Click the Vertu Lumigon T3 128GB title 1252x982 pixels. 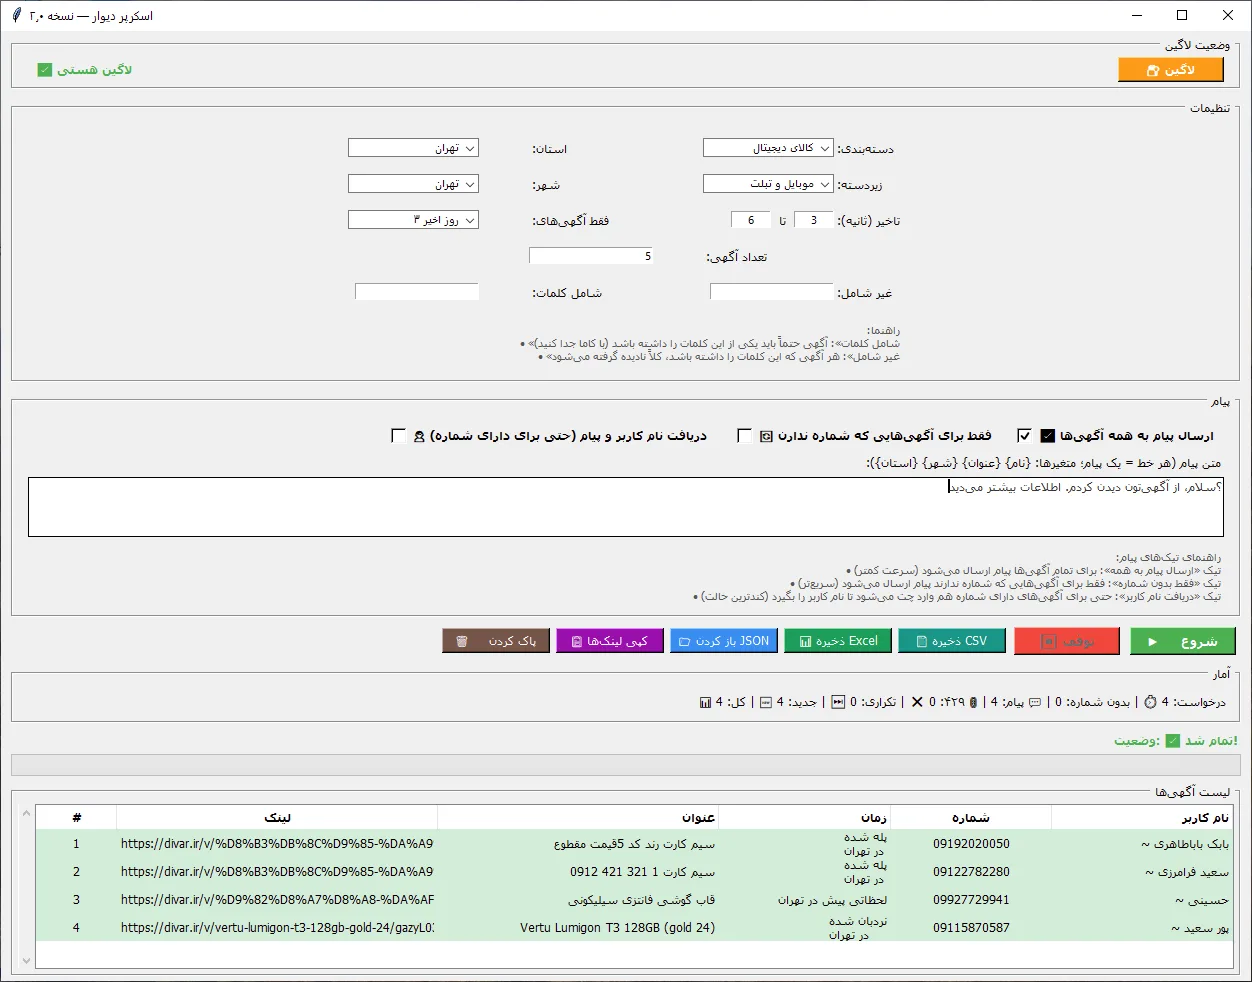(x=617, y=928)
